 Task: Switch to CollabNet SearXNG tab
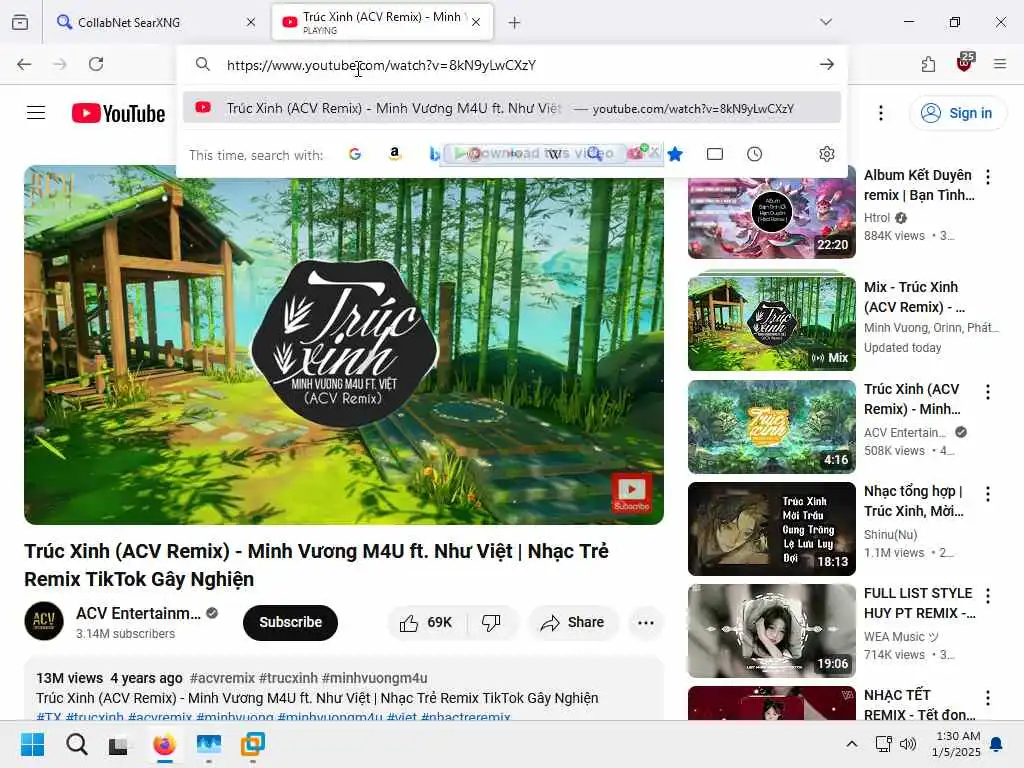(x=155, y=23)
